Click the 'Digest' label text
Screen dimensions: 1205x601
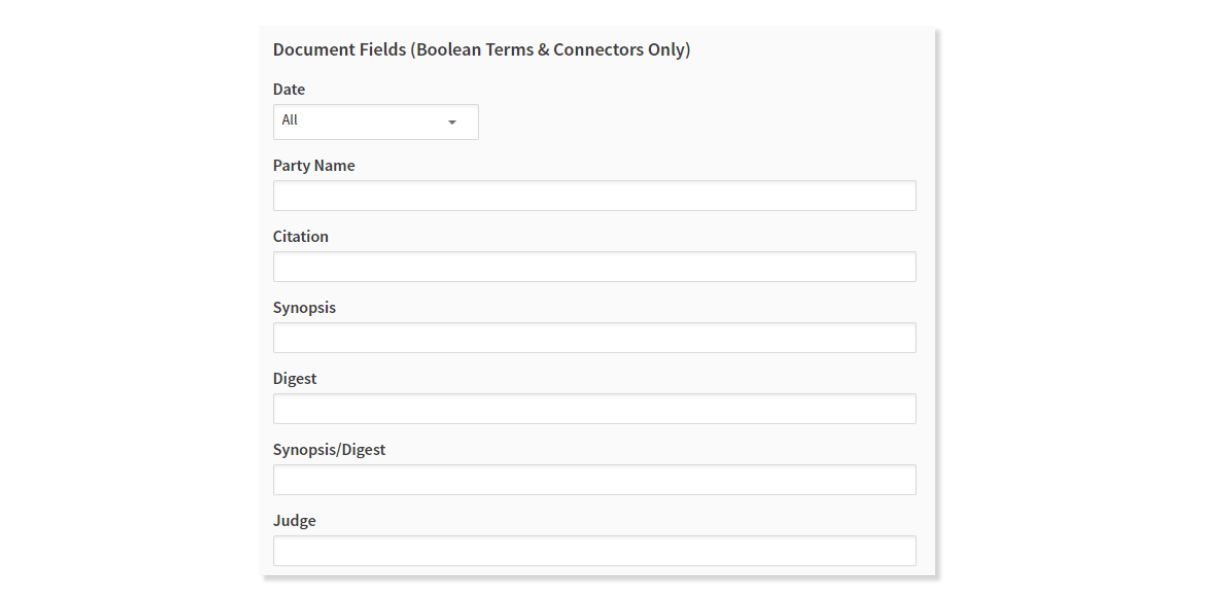(x=295, y=379)
